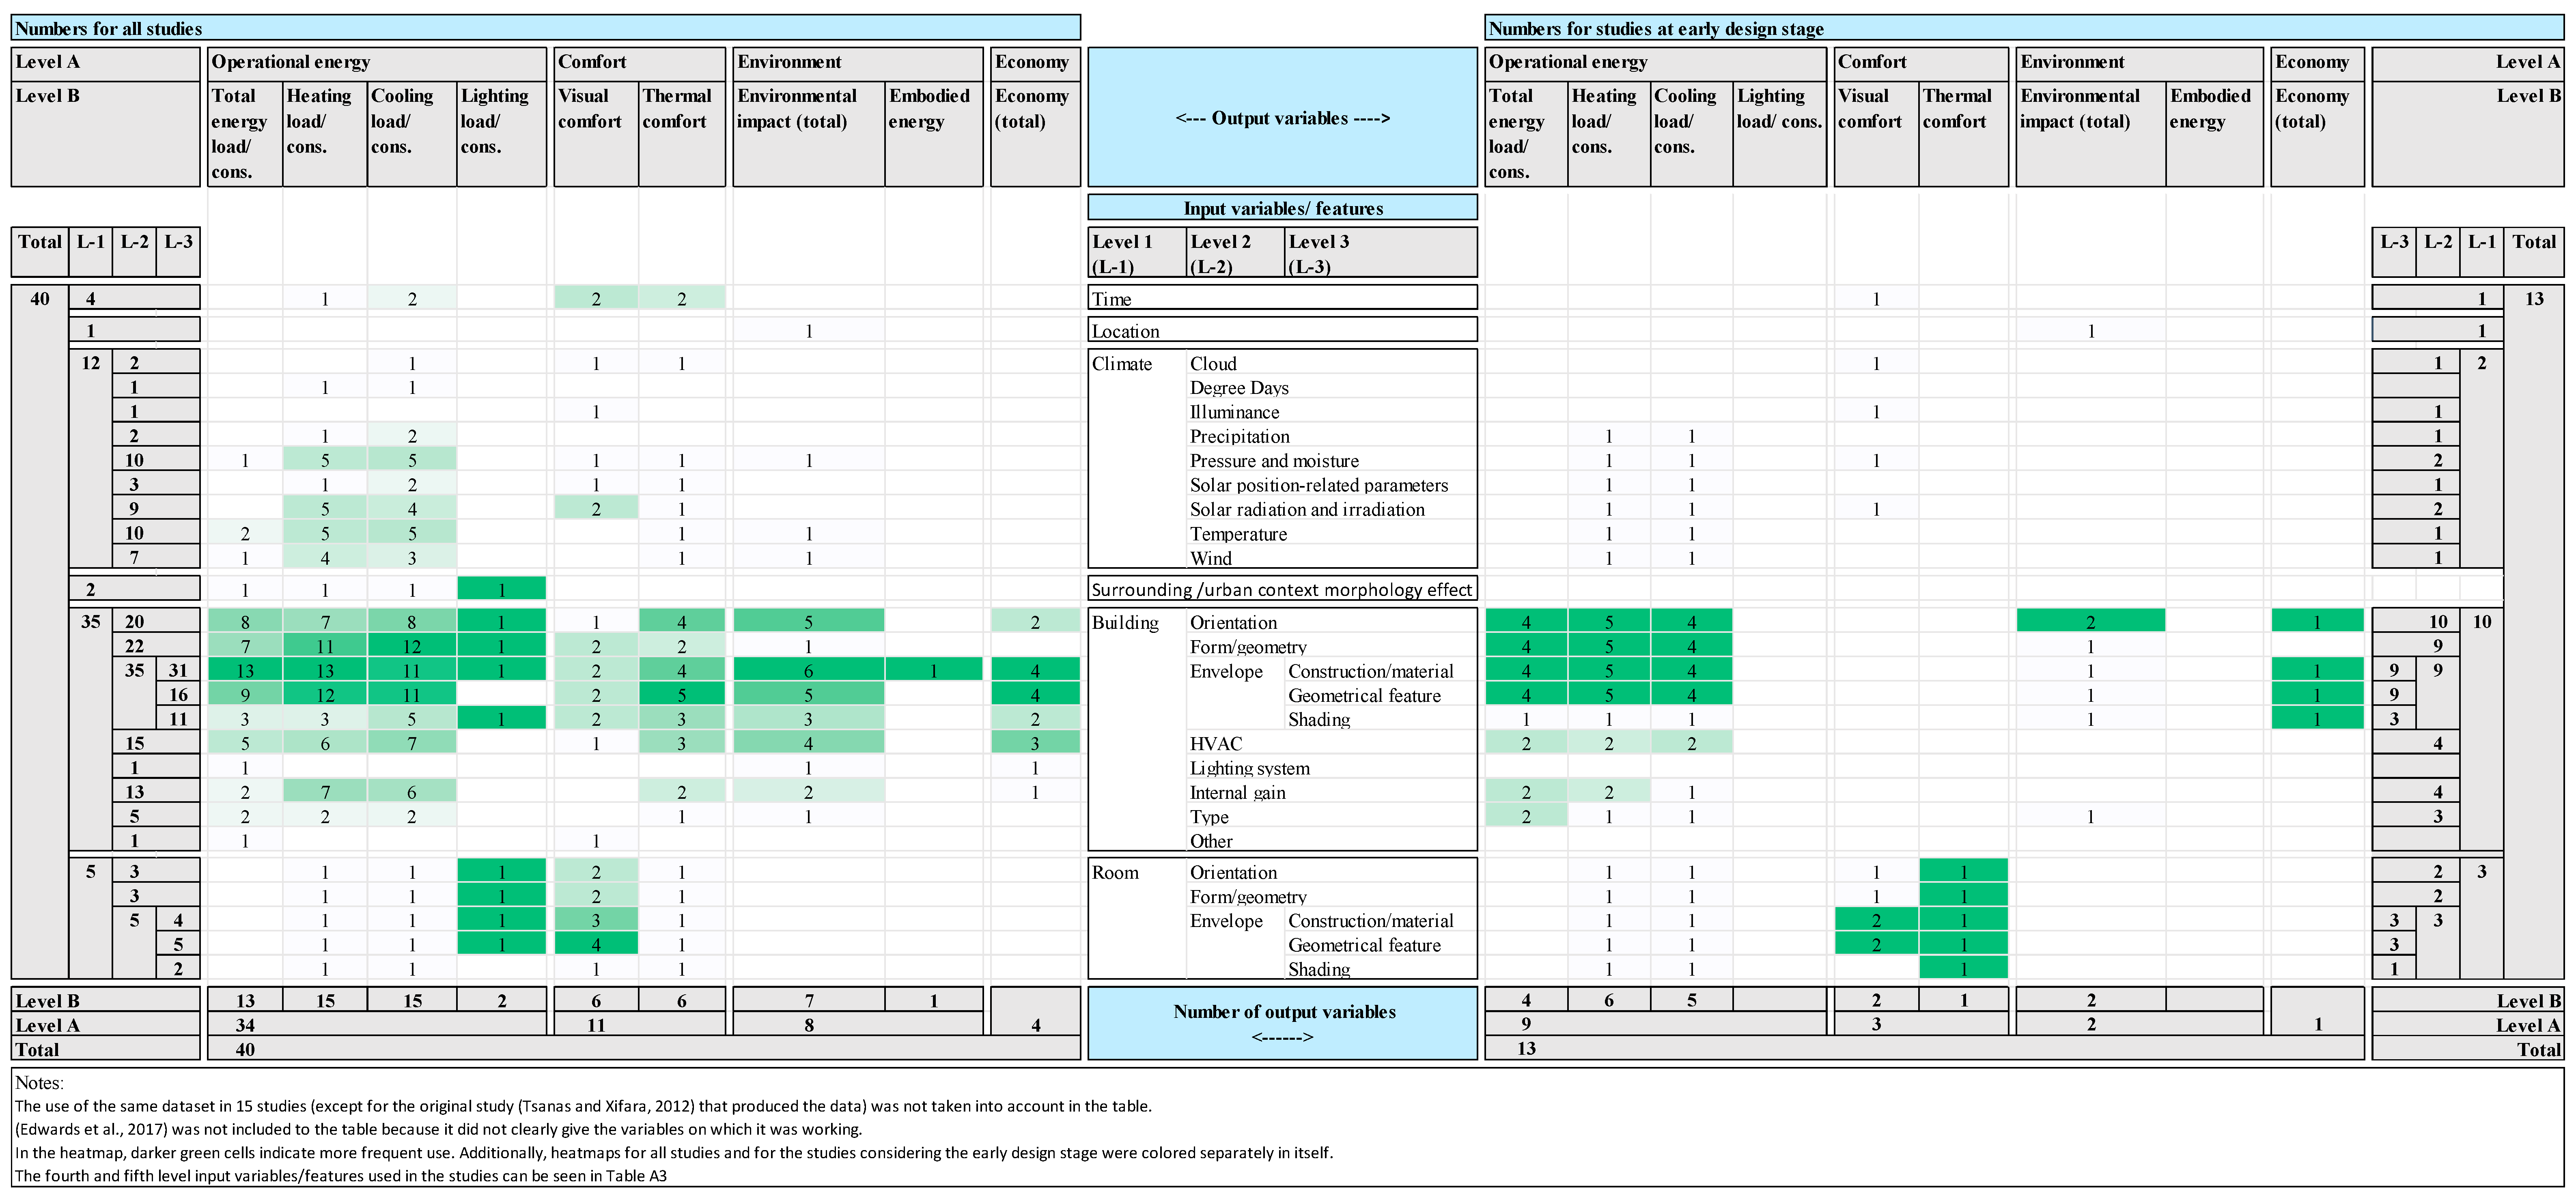Image resolution: width=2576 pixels, height=1200 pixels.
Task: Click the 'Degree Days' climate label
Action: [x=1238, y=388]
